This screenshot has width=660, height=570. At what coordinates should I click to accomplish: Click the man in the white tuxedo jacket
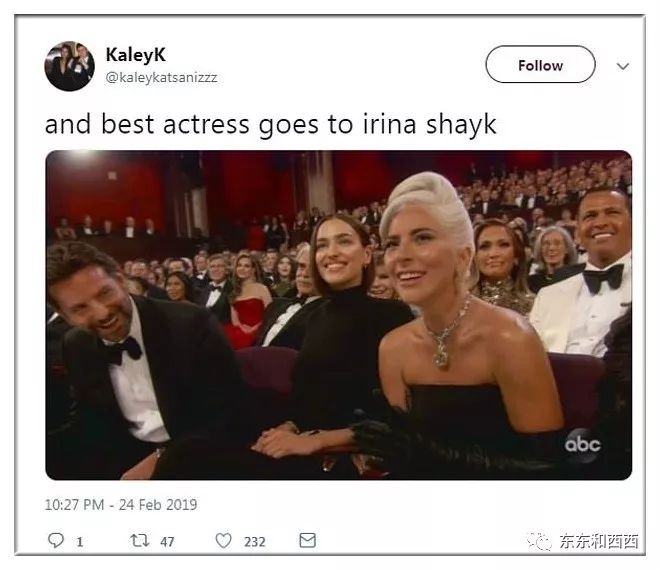point(587,274)
